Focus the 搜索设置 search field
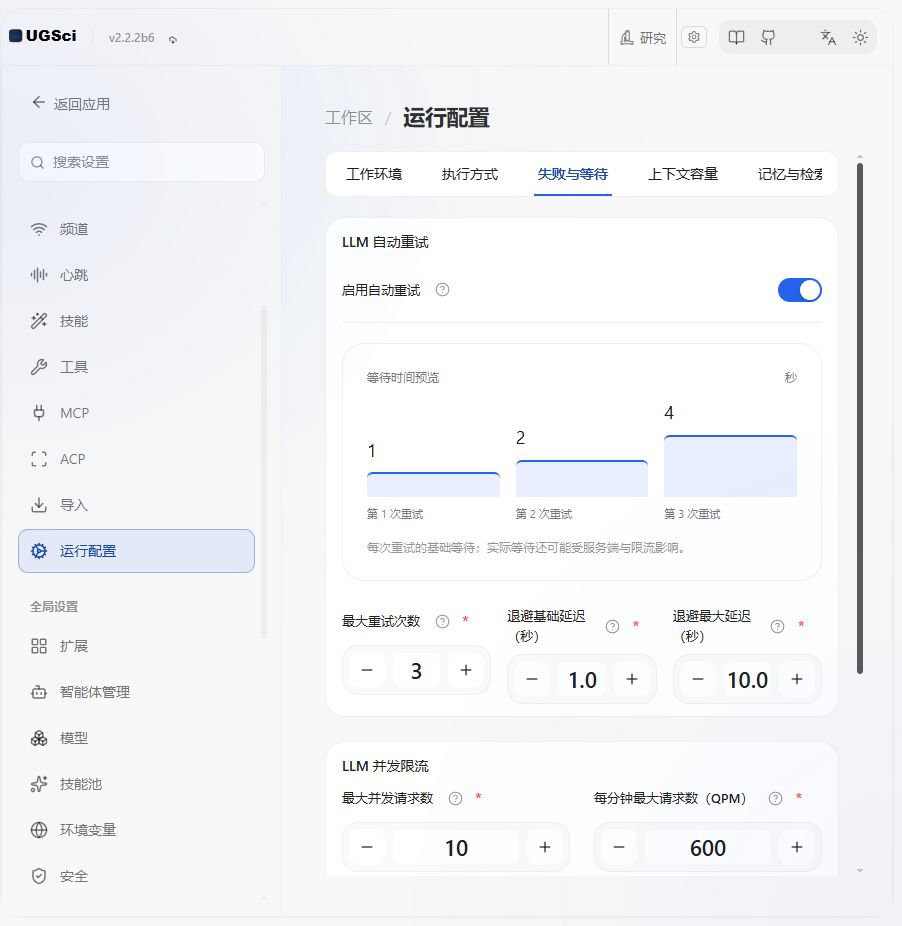The height and width of the screenshot is (926, 902). click(141, 162)
